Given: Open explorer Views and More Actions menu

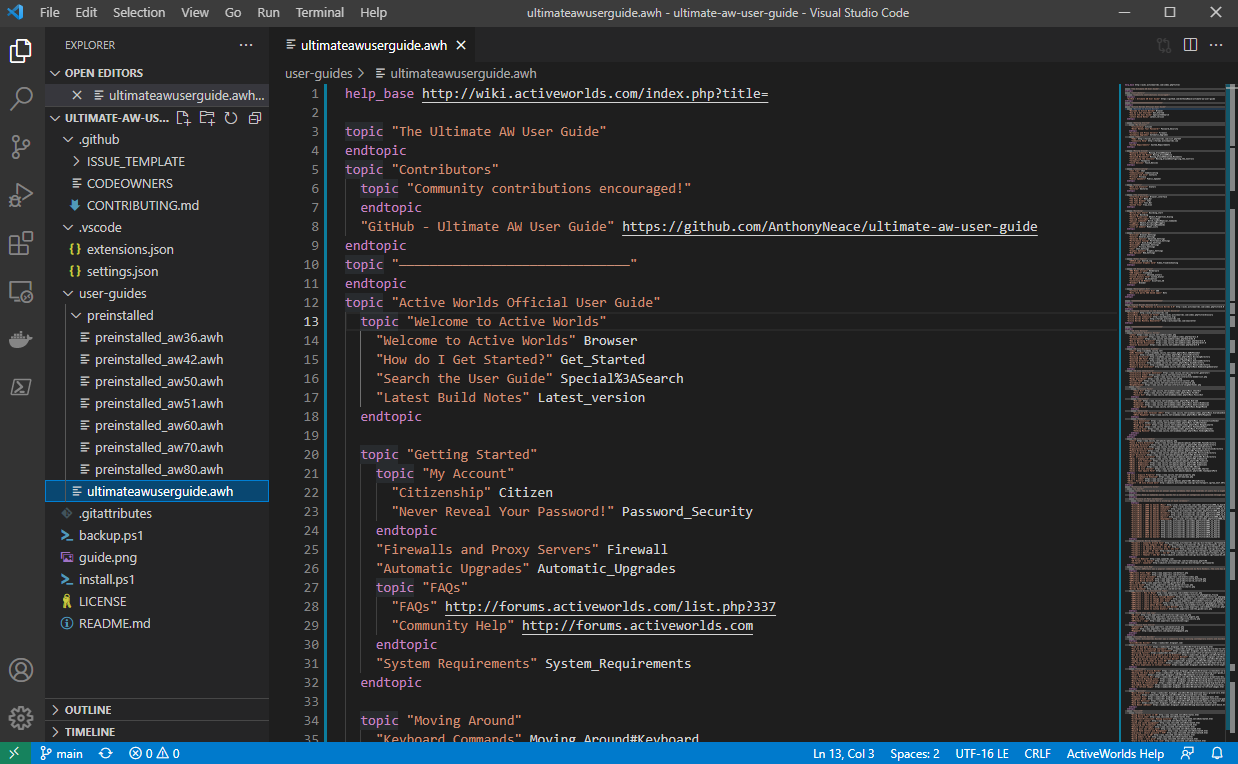Looking at the screenshot, I should 246,45.
